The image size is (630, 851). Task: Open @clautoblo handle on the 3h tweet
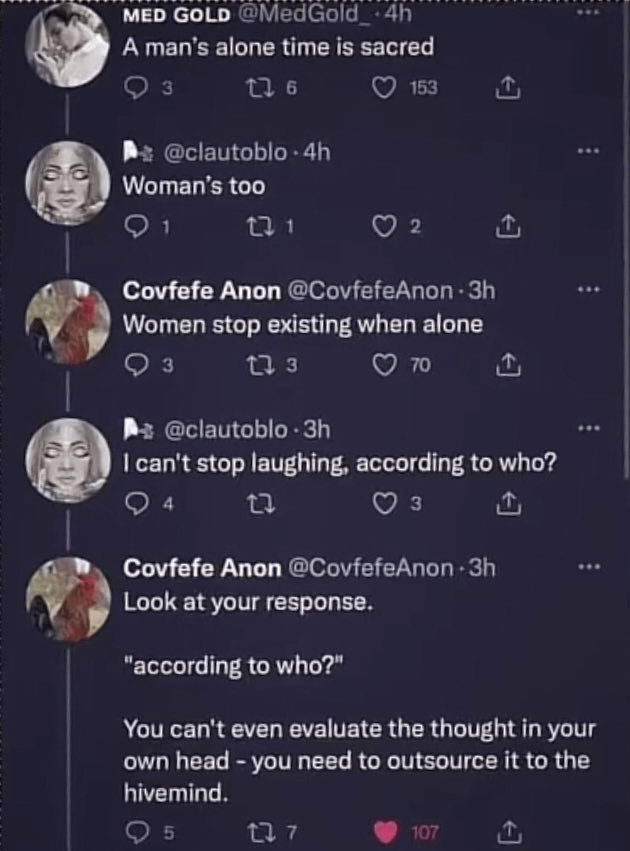(225, 430)
